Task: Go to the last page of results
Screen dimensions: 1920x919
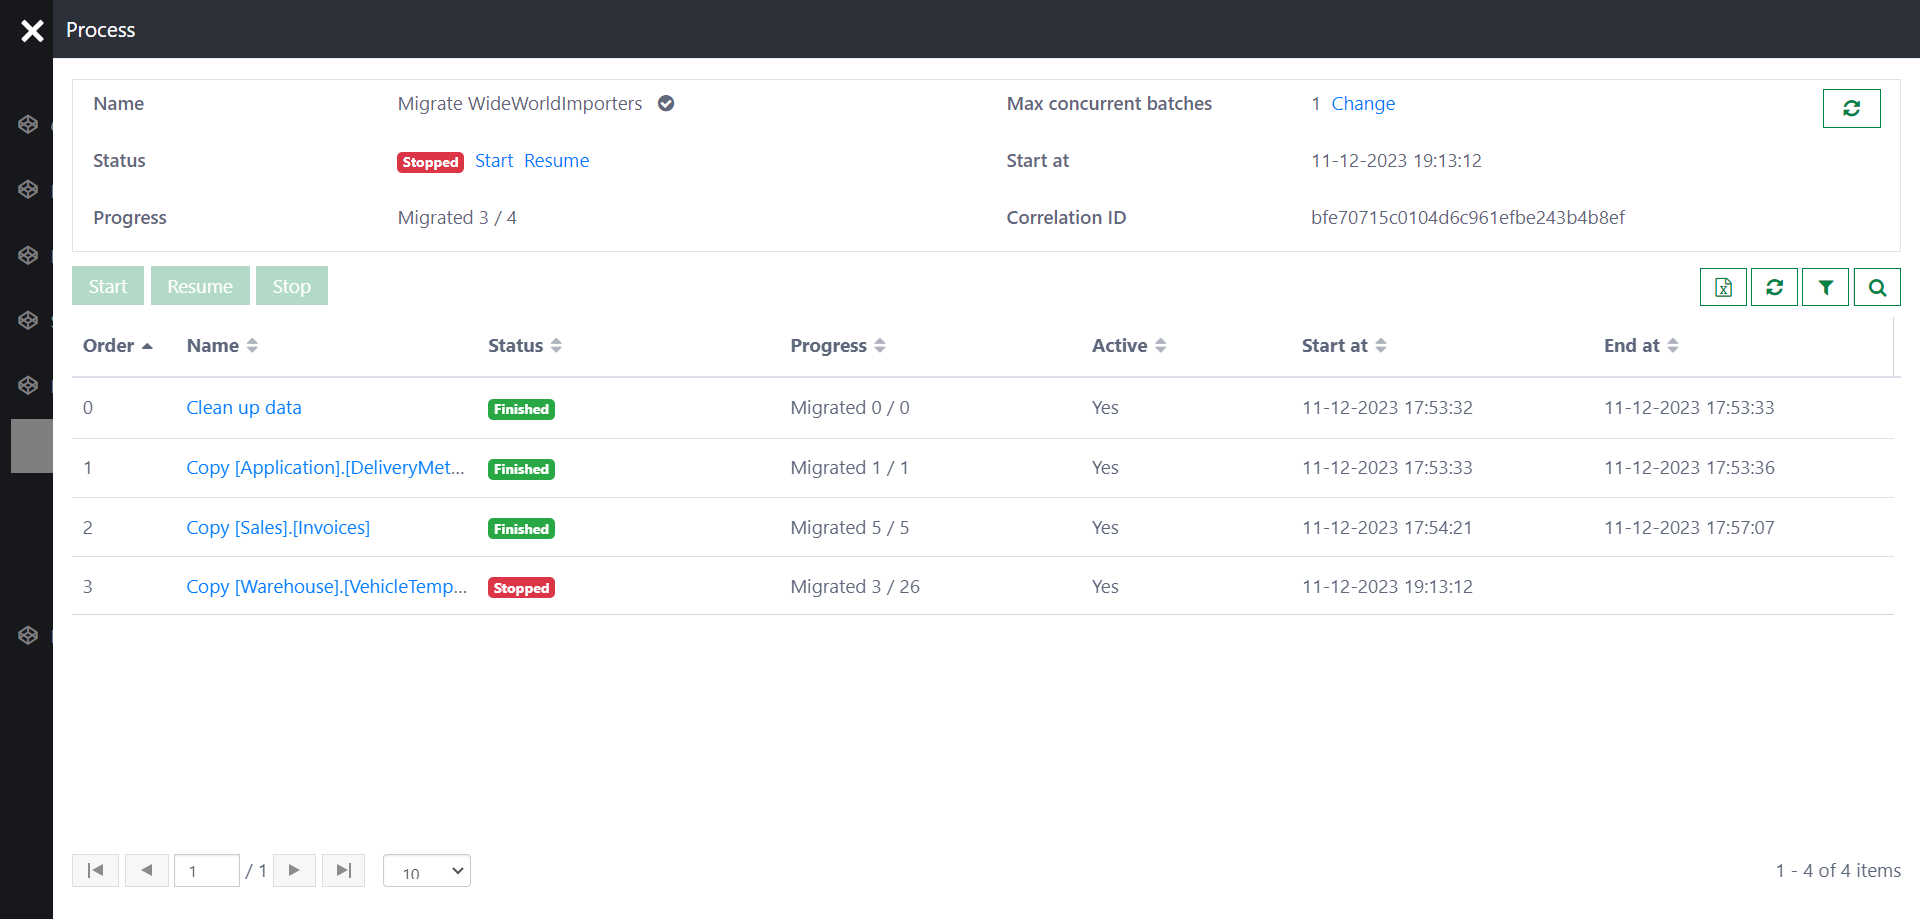Action: click(x=343, y=870)
